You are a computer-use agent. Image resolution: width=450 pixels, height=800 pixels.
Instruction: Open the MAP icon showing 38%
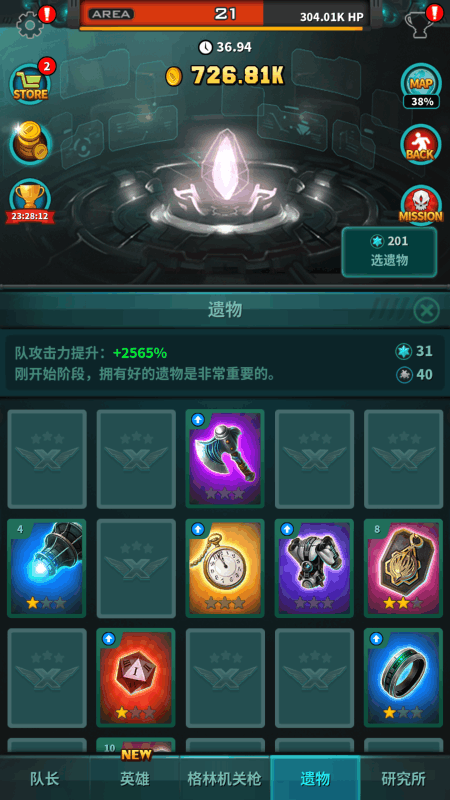(x=421, y=86)
